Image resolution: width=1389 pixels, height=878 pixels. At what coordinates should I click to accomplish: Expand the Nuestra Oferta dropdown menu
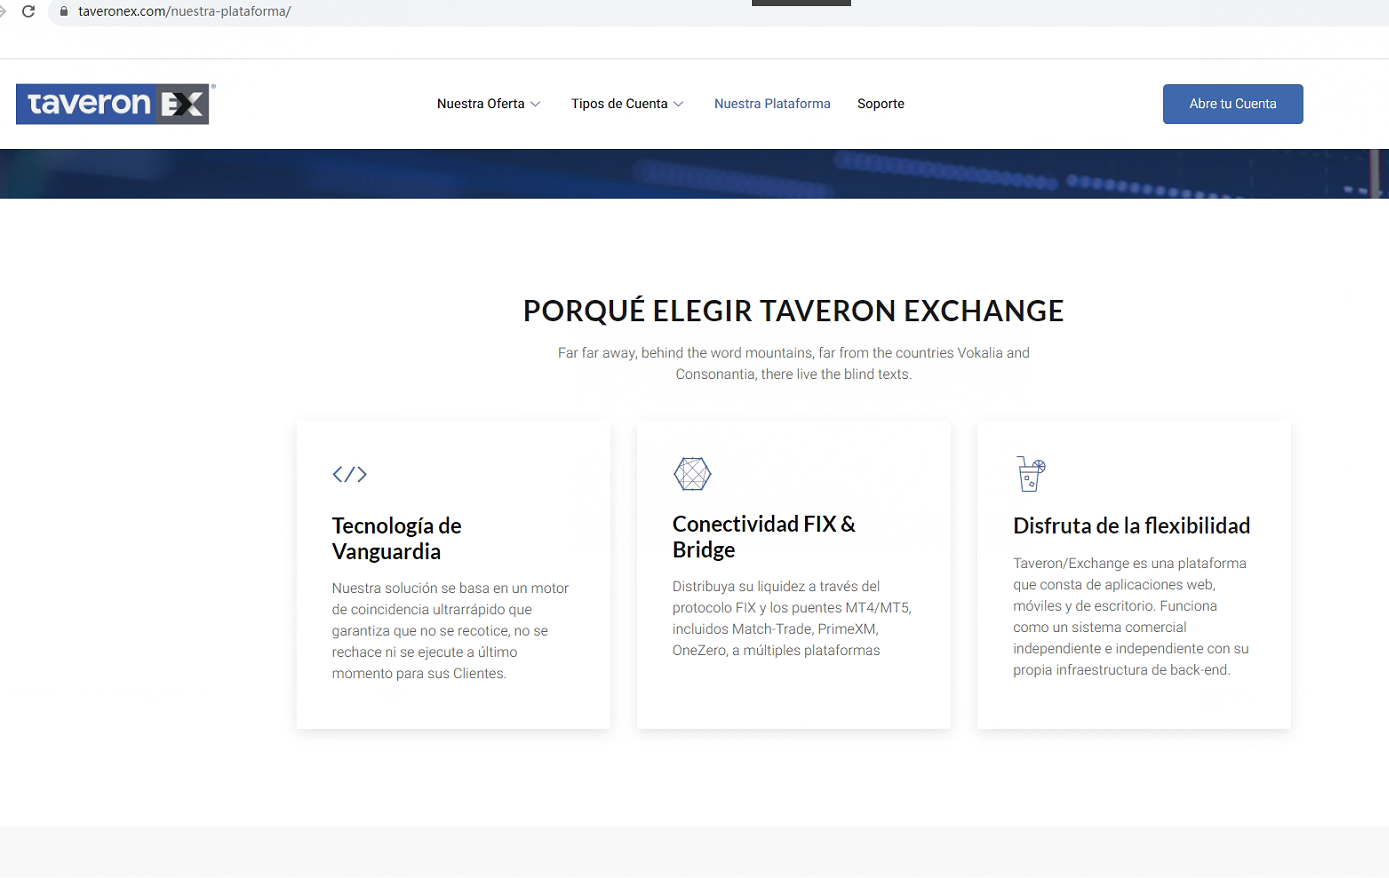point(489,104)
